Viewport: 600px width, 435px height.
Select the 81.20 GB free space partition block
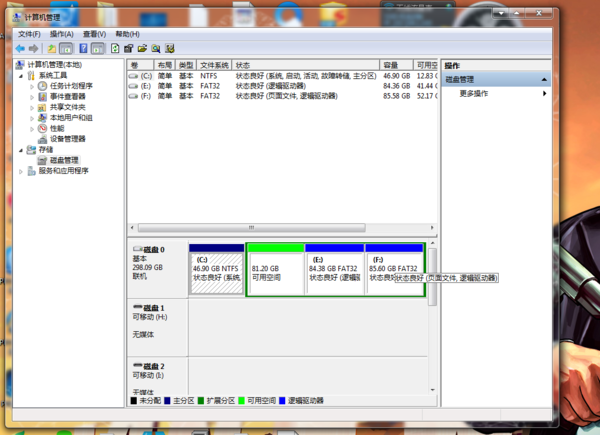tap(275, 272)
